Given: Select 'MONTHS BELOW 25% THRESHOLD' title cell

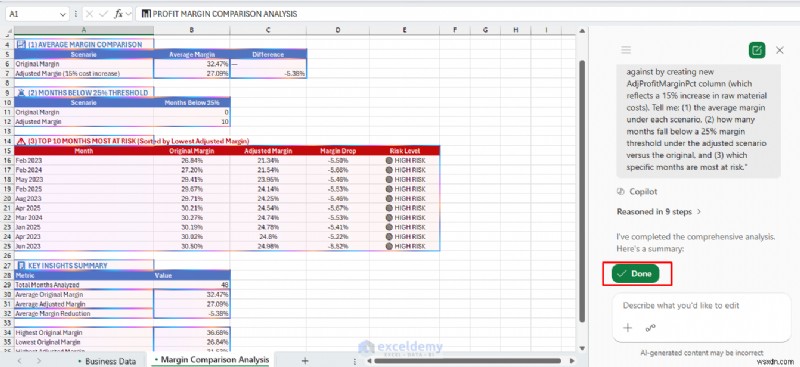Looking at the screenshot, I should click(x=84, y=92).
